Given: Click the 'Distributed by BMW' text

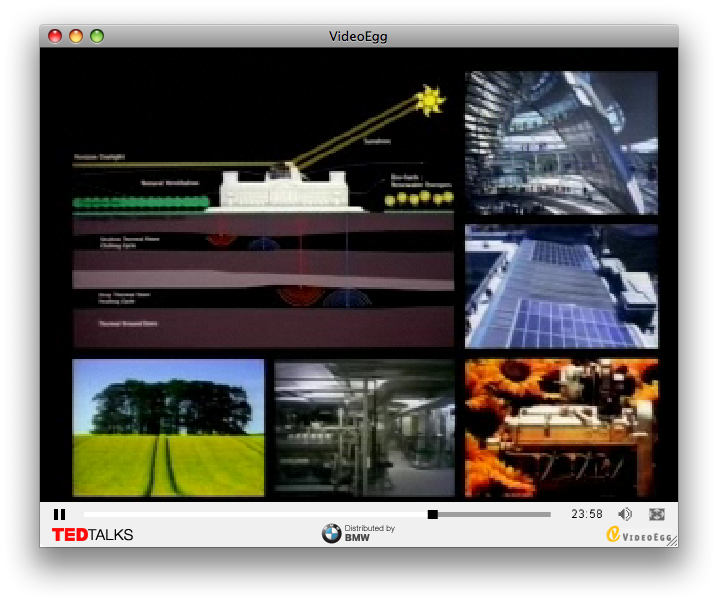Looking at the screenshot, I should 369,533.
